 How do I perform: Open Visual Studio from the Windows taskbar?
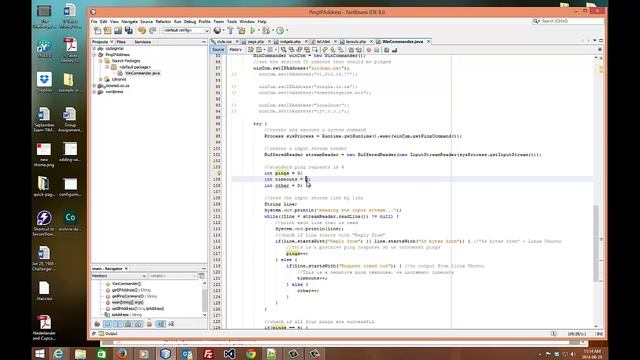click(x=229, y=353)
